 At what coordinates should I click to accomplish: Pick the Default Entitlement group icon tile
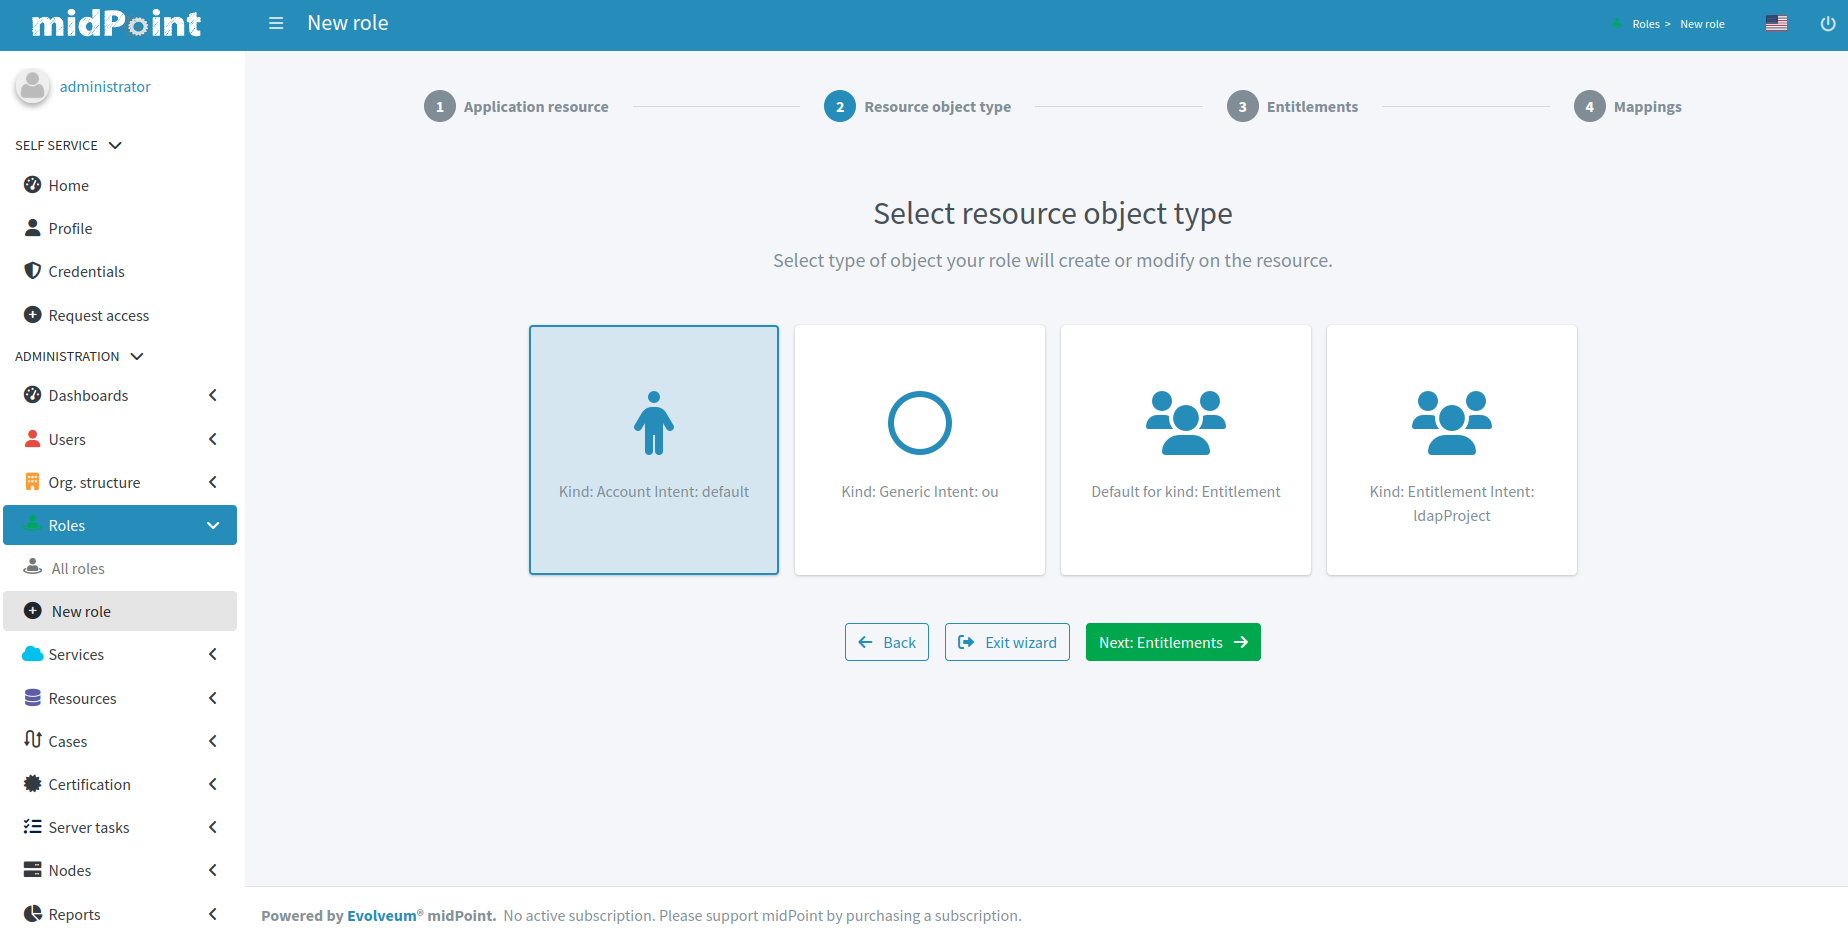[1185, 423]
